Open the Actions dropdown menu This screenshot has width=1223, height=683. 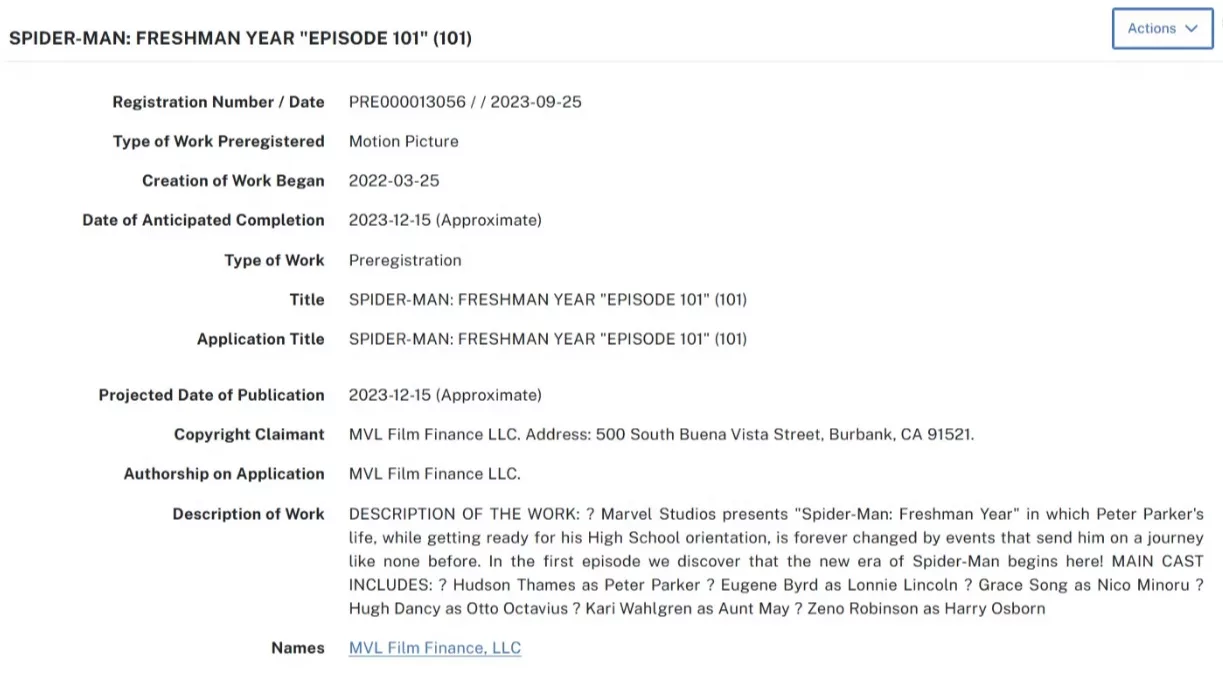[x=1162, y=28]
